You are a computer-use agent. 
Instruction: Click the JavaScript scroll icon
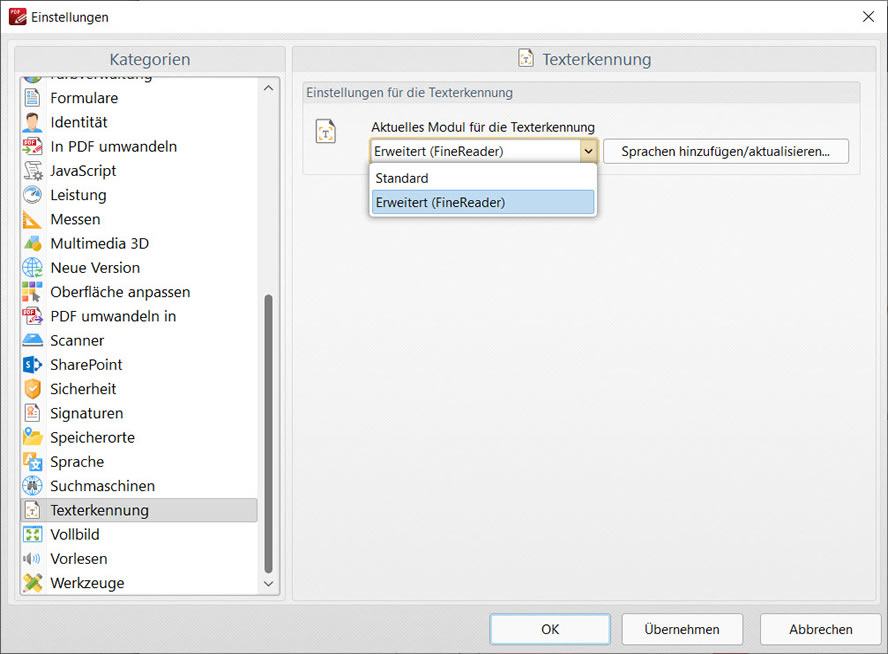pos(32,170)
